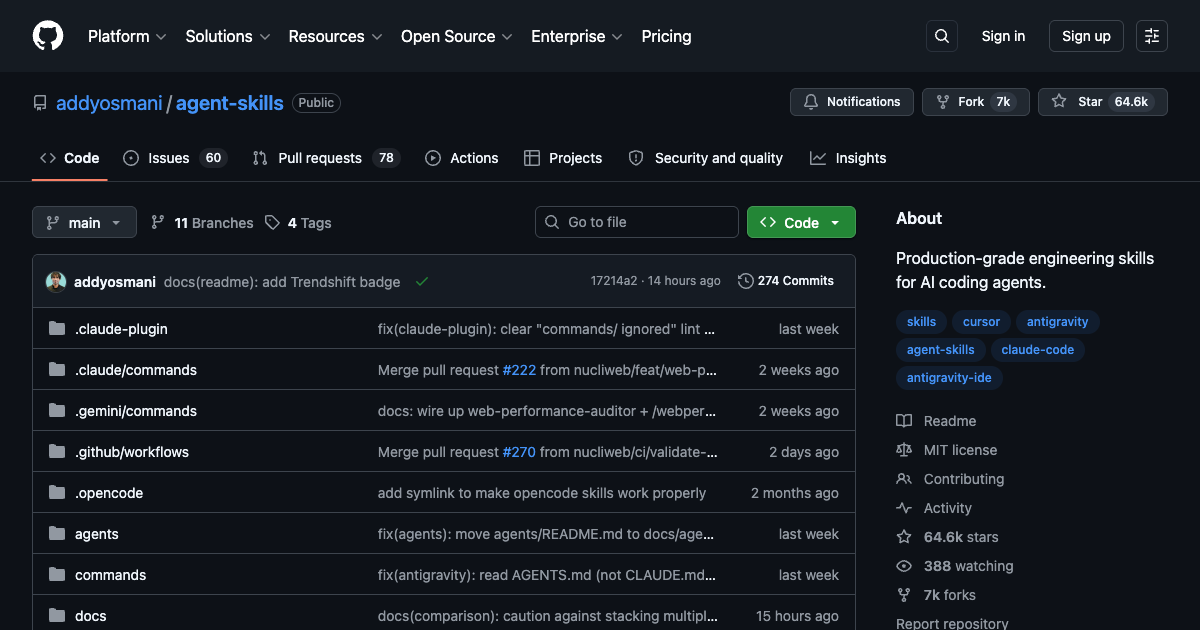Open 'add symlink to make opencode skills' commit
The width and height of the screenshot is (1200, 630).
(x=542, y=493)
